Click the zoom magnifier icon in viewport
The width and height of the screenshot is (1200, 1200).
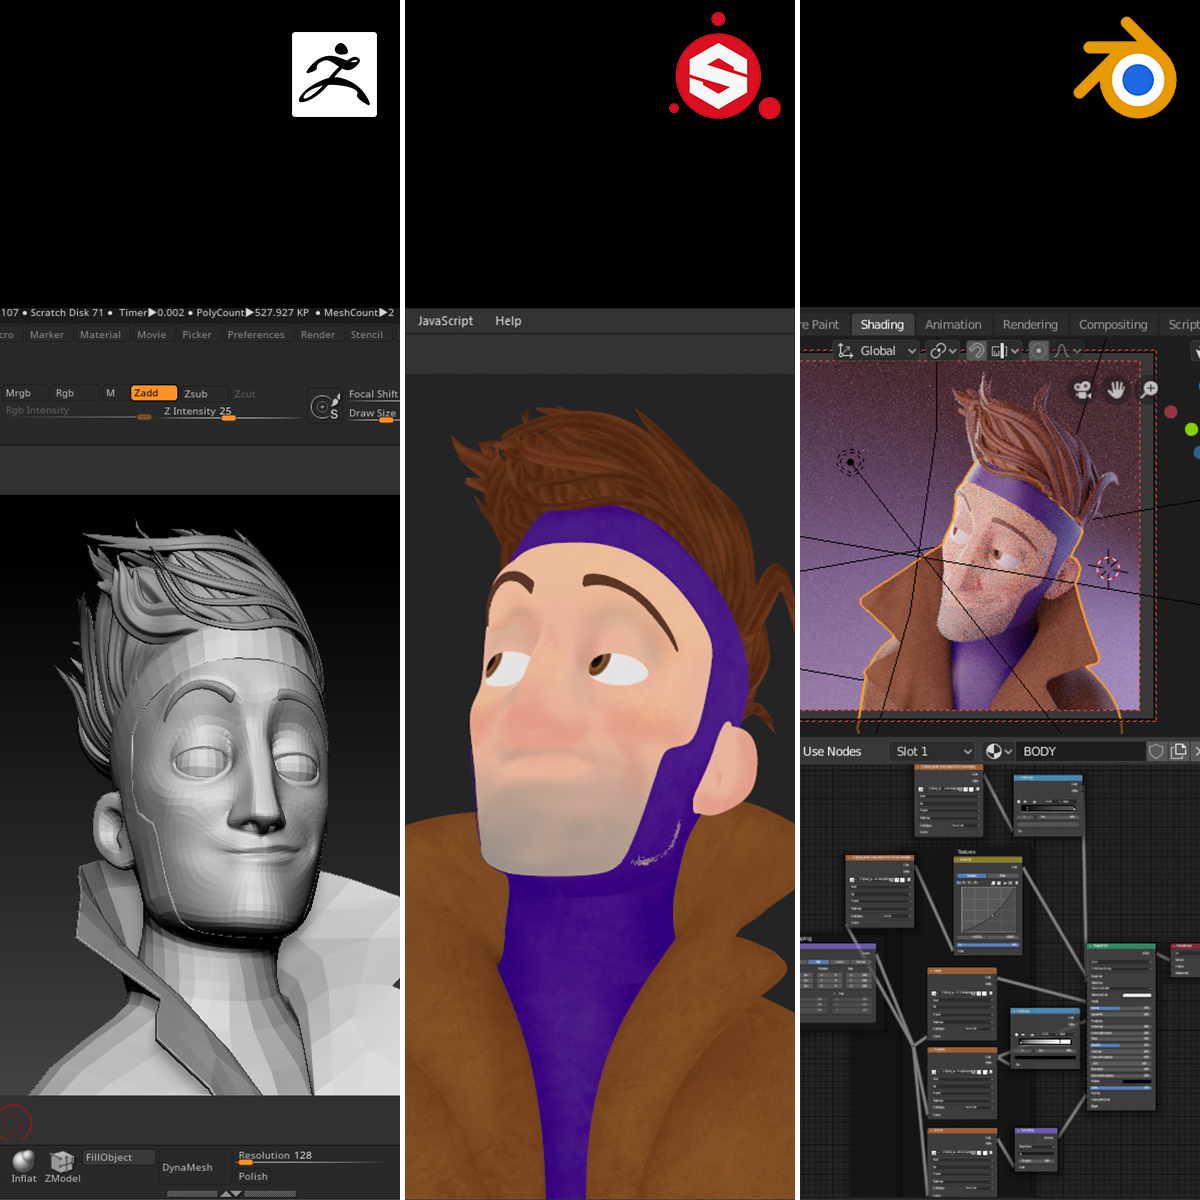pos(1150,388)
